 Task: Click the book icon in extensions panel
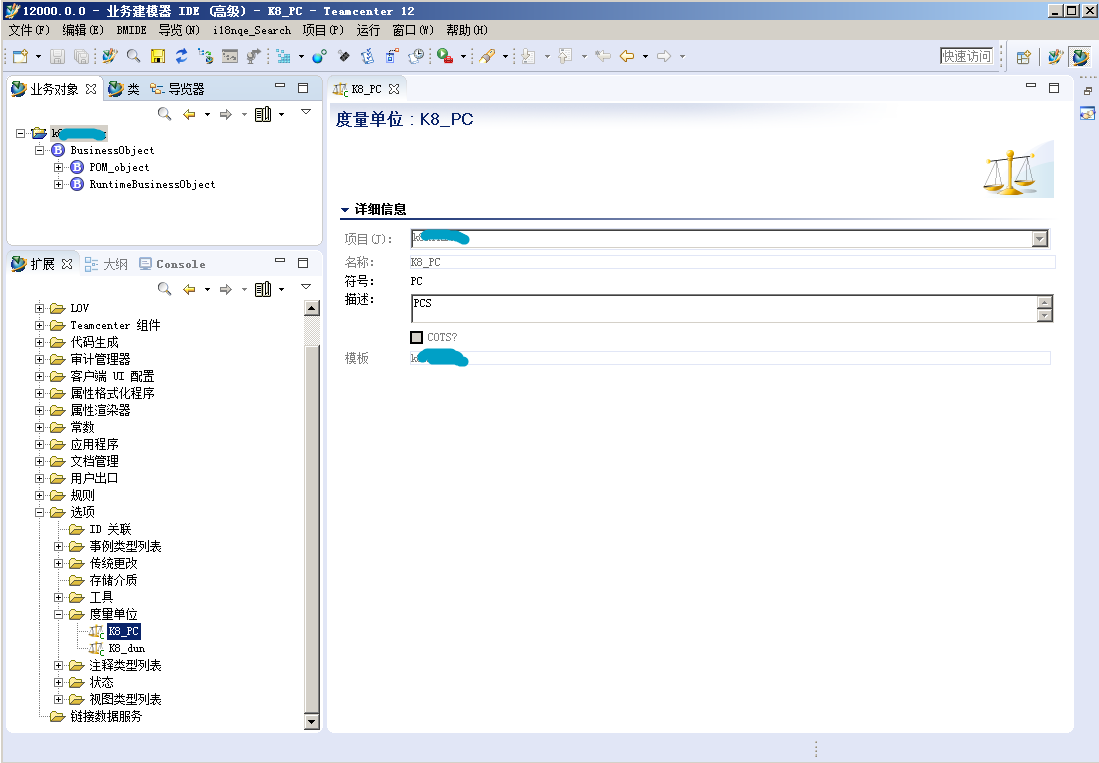pos(263,289)
